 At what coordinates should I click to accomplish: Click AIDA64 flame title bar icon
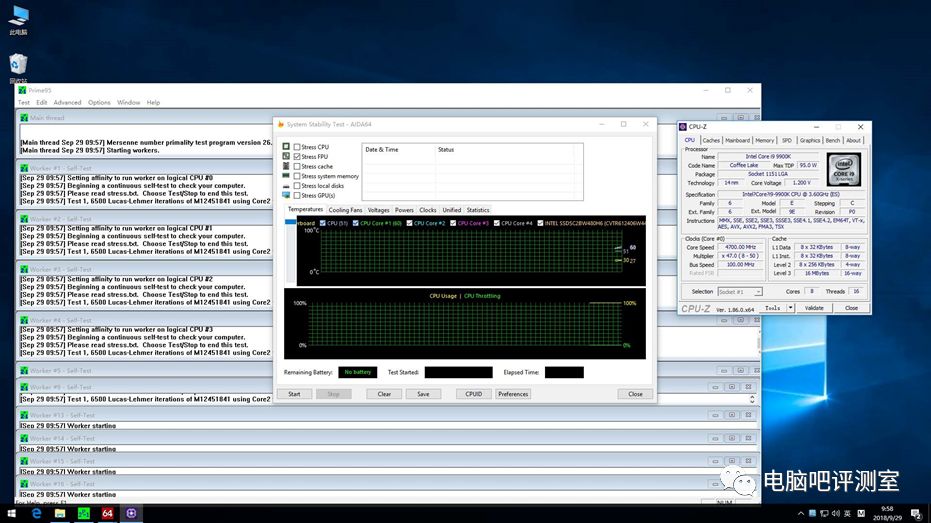click(281, 125)
